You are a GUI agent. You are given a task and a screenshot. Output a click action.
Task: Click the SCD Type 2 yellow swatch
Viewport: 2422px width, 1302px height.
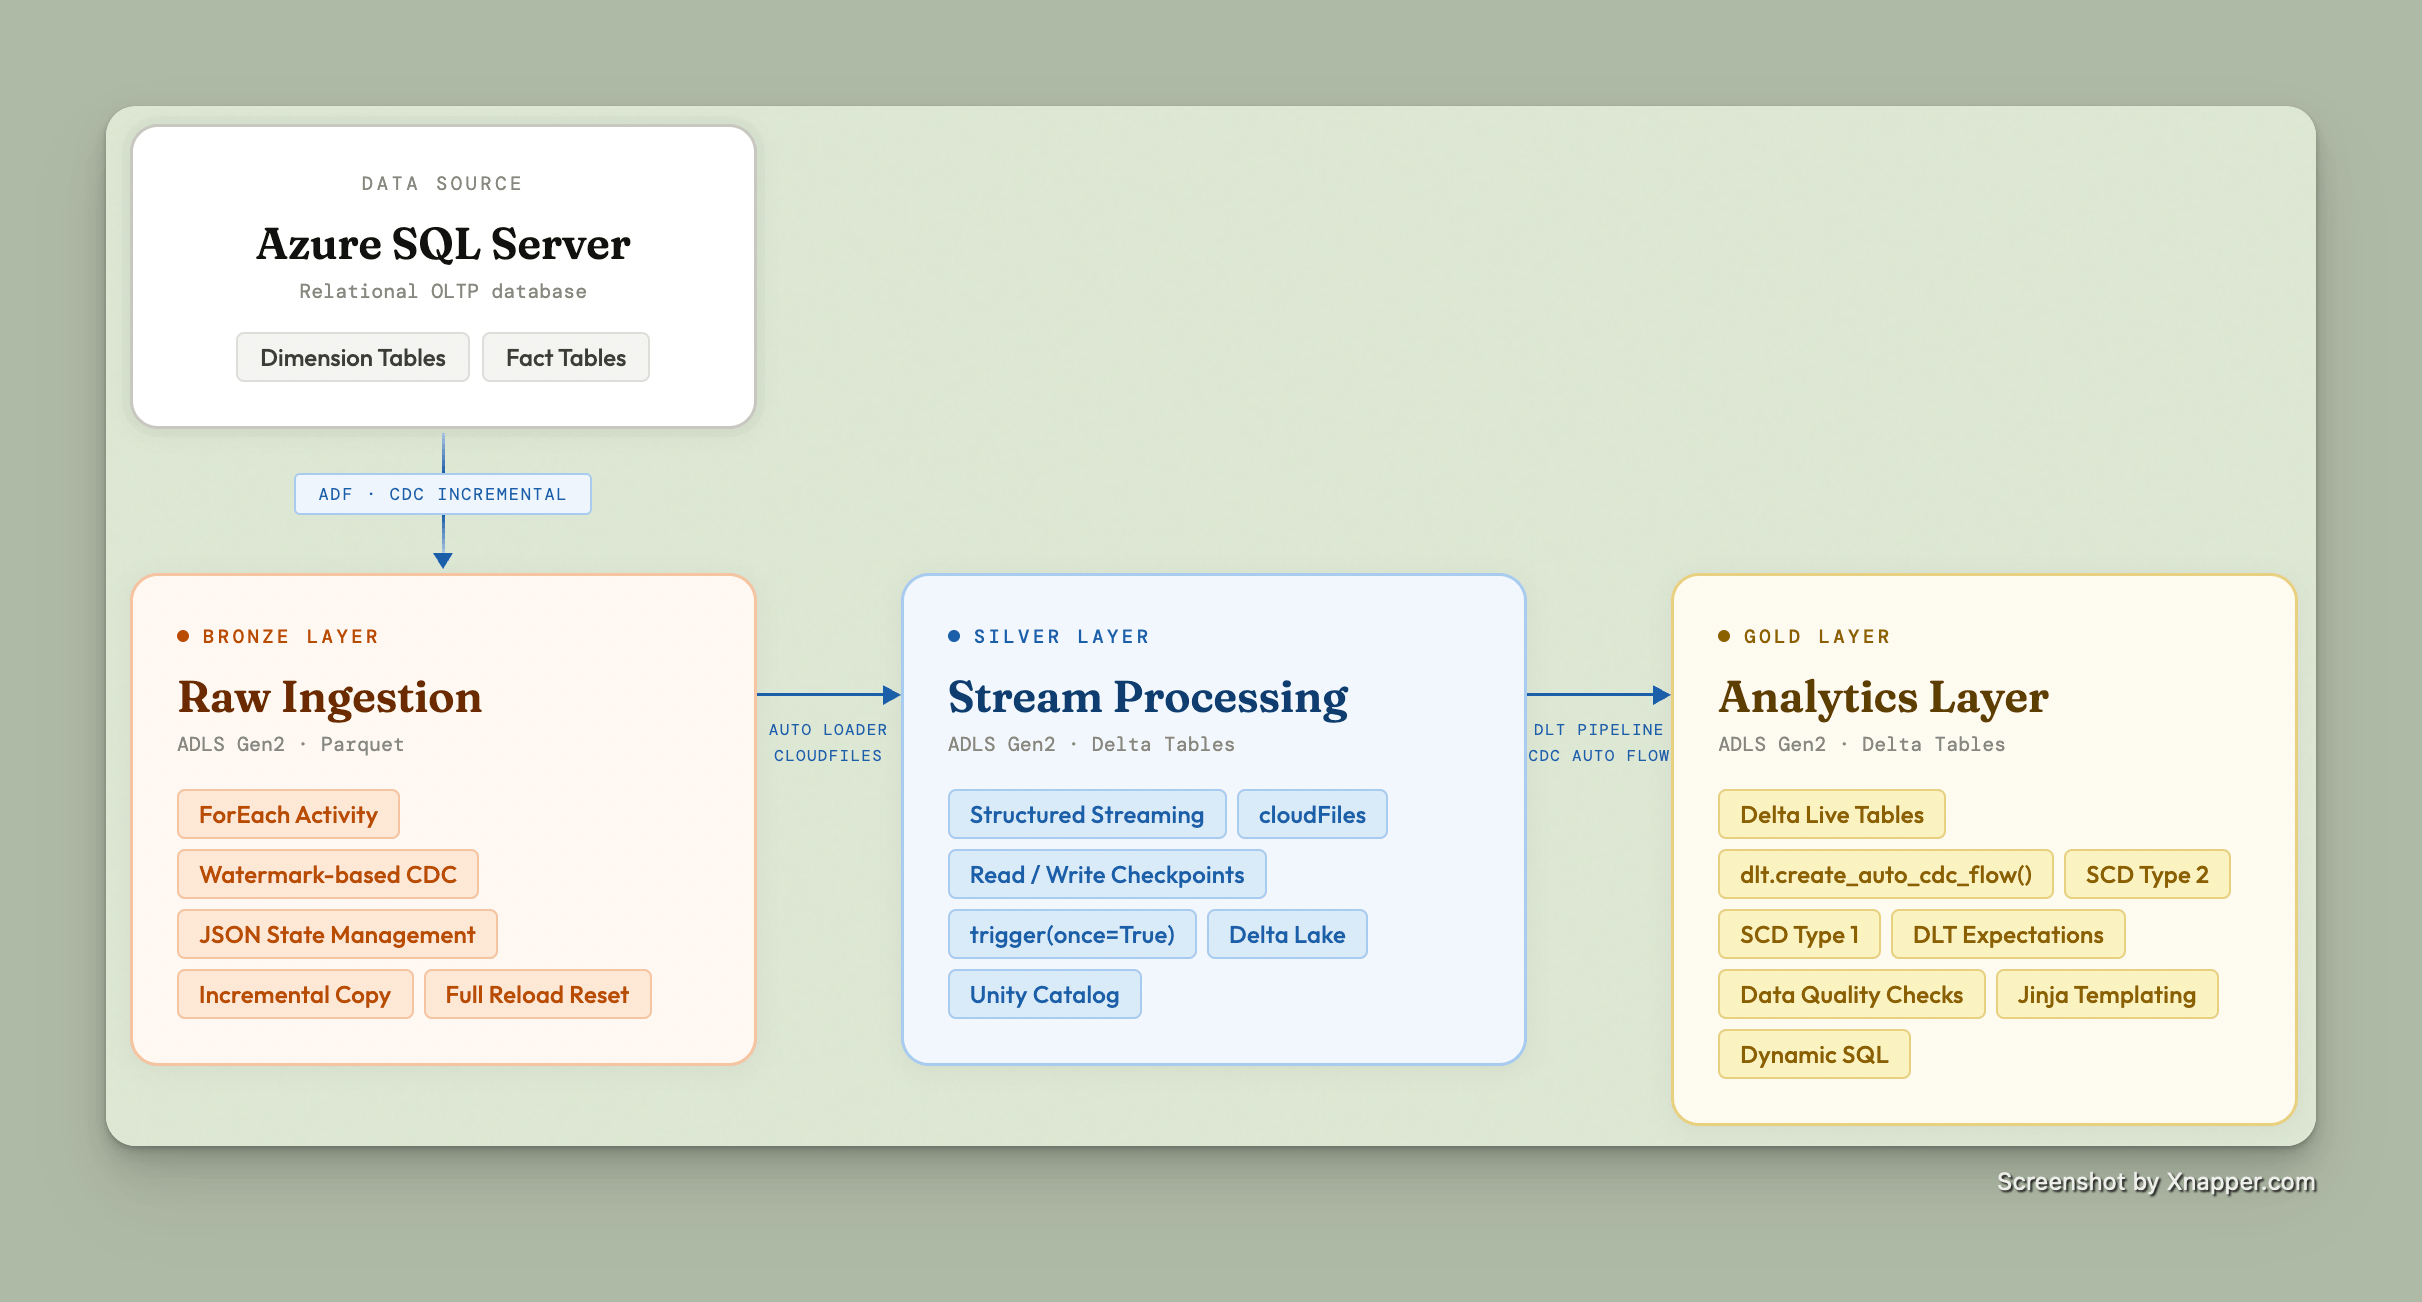pyautogui.click(x=2147, y=874)
